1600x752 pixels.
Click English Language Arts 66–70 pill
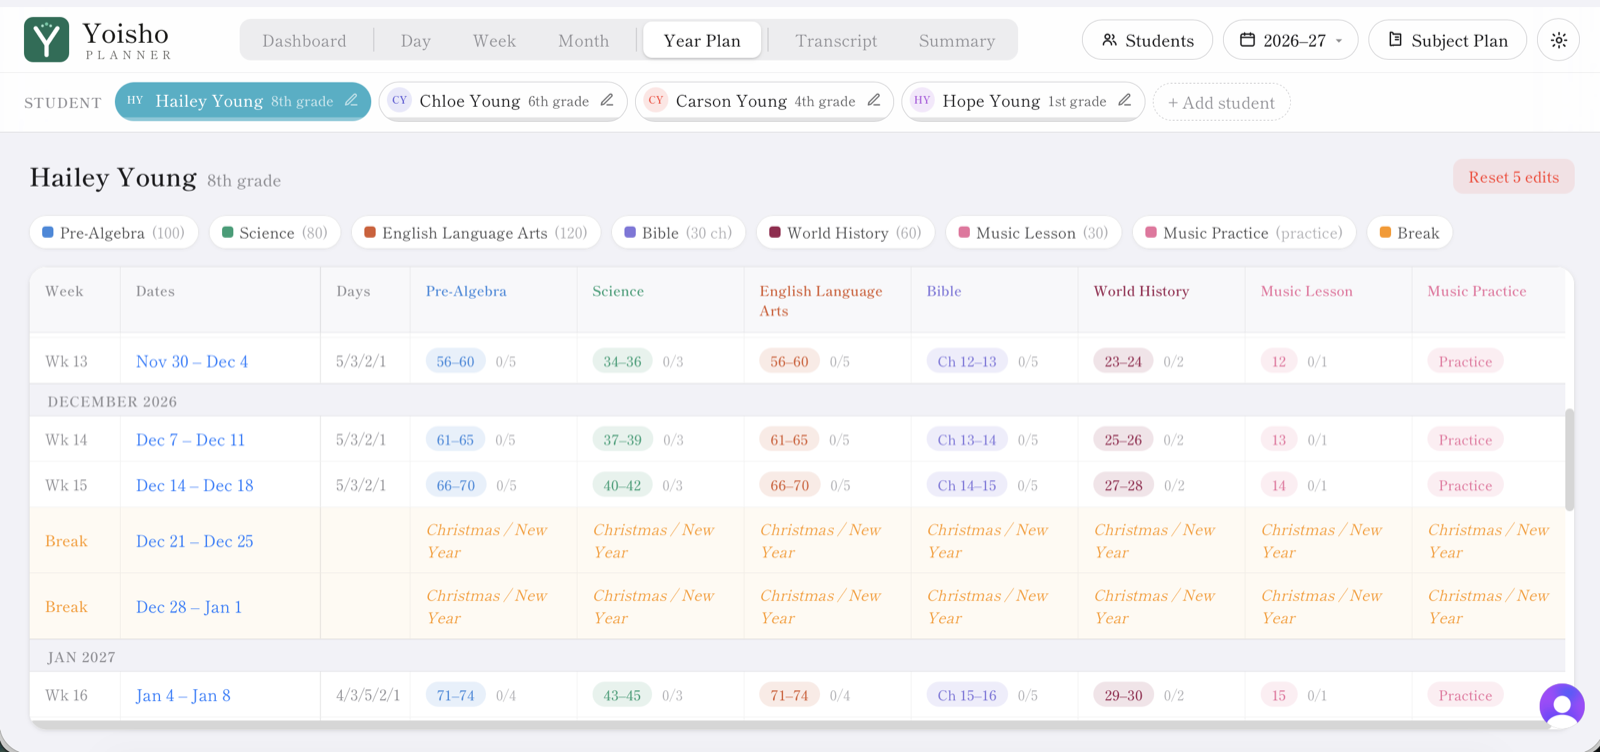(x=789, y=485)
